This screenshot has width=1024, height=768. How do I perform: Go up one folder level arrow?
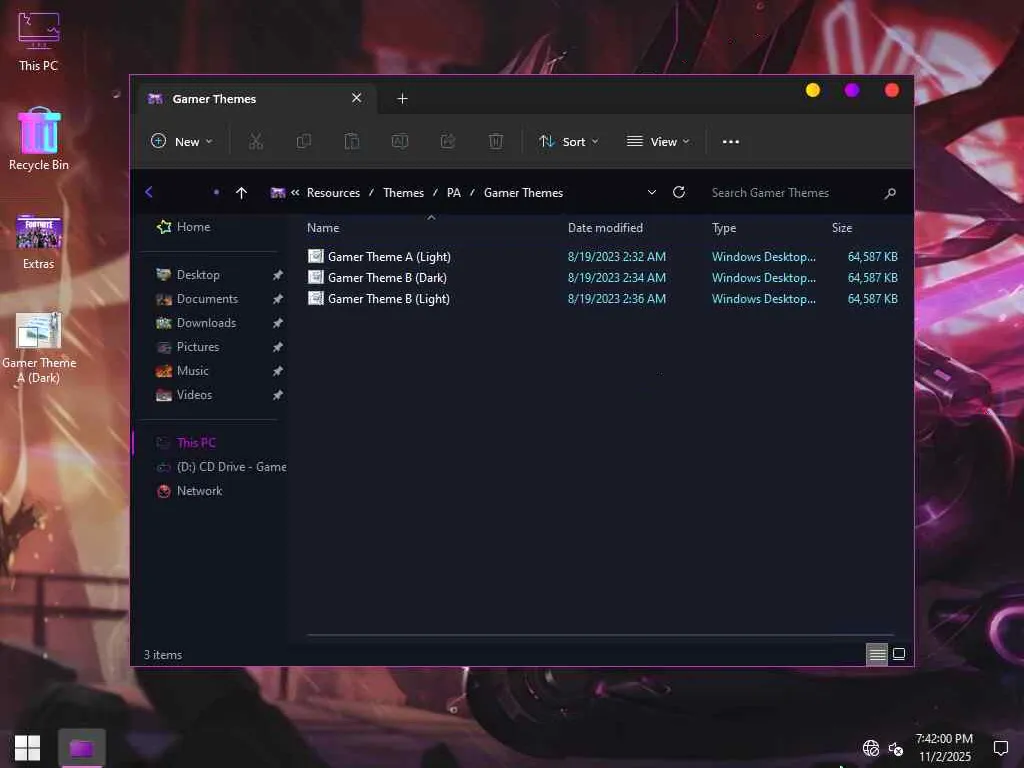coord(241,193)
